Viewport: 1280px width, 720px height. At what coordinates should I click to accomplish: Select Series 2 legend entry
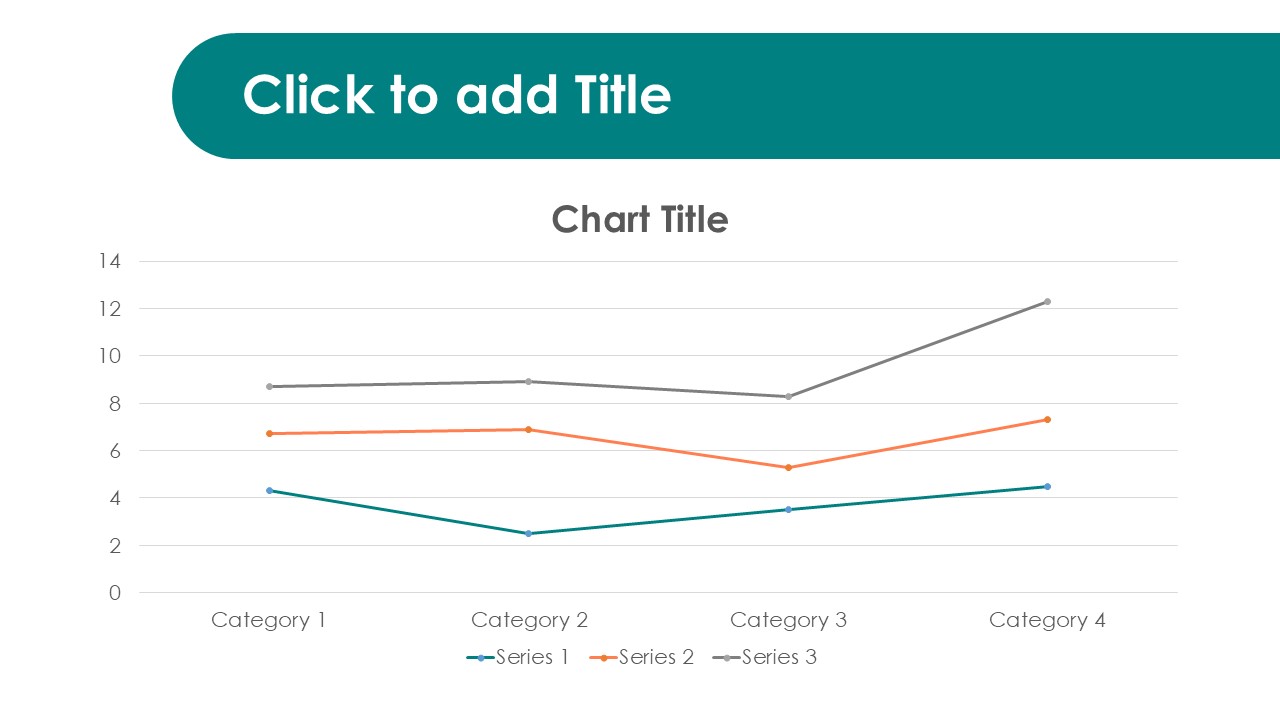pos(642,657)
